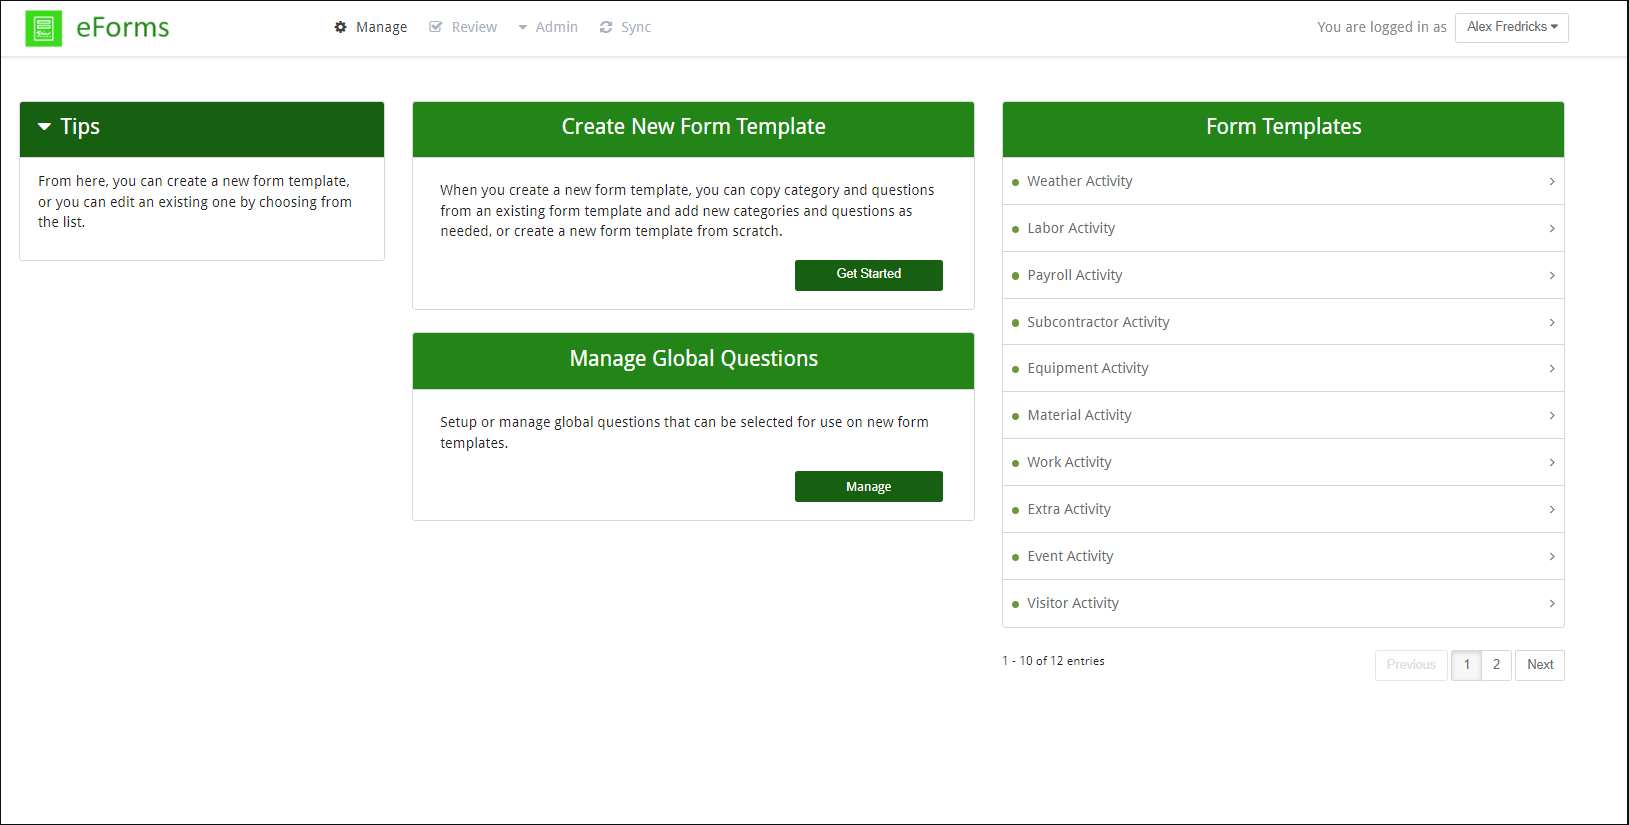Click the Previous pagination button

tap(1411, 665)
